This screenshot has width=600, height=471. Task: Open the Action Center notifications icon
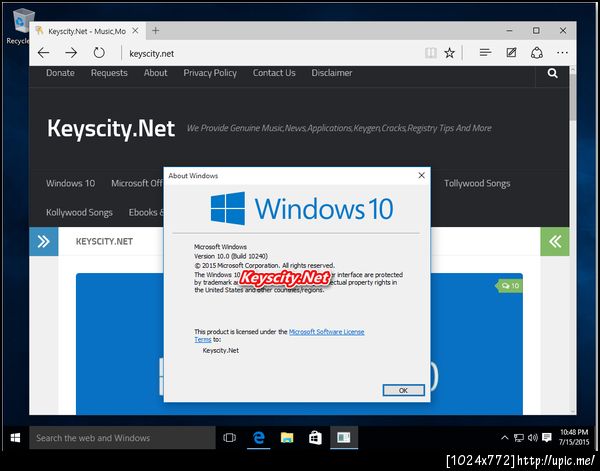pos(547,438)
